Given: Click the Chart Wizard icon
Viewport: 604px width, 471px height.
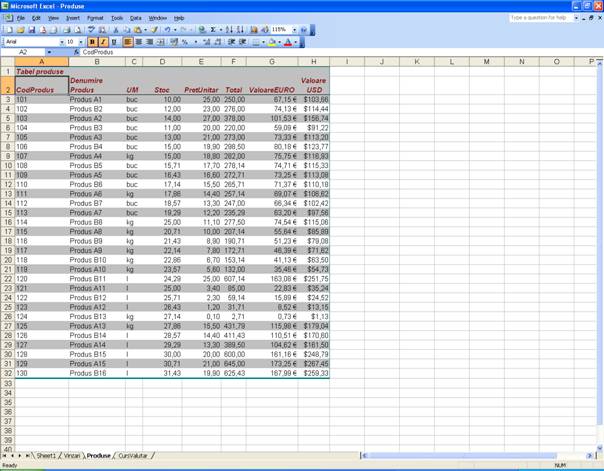Looking at the screenshot, I should (253, 30).
